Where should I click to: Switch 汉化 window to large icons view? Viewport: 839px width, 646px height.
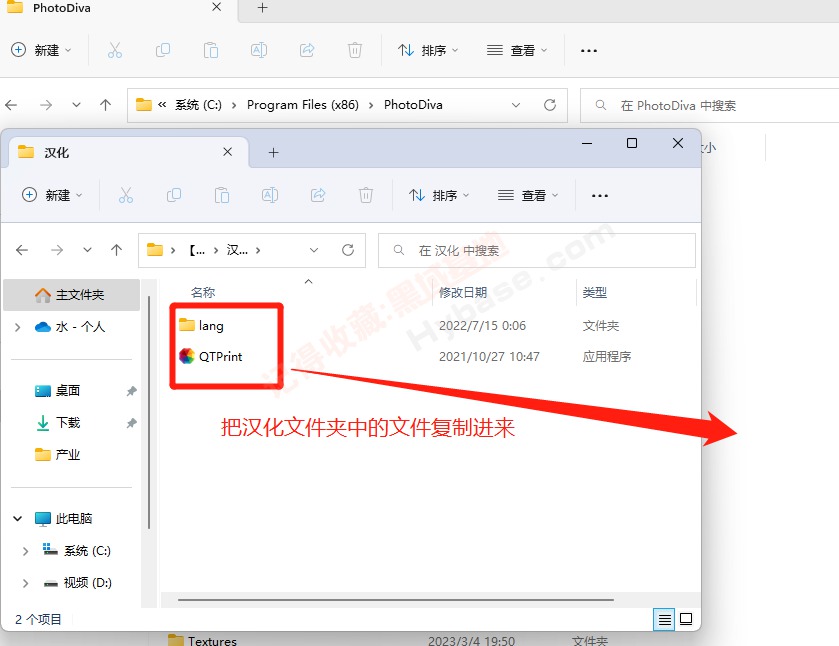[686, 620]
